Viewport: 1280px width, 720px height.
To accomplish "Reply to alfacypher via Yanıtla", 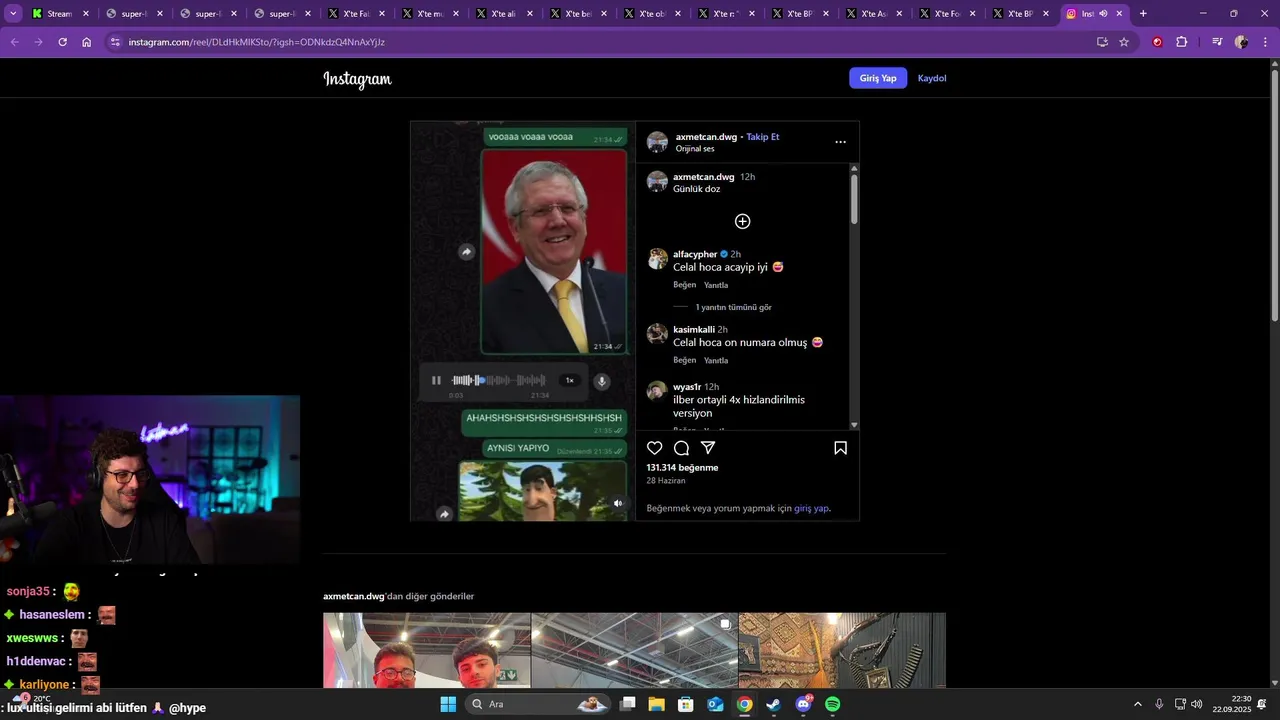I will coord(716,285).
